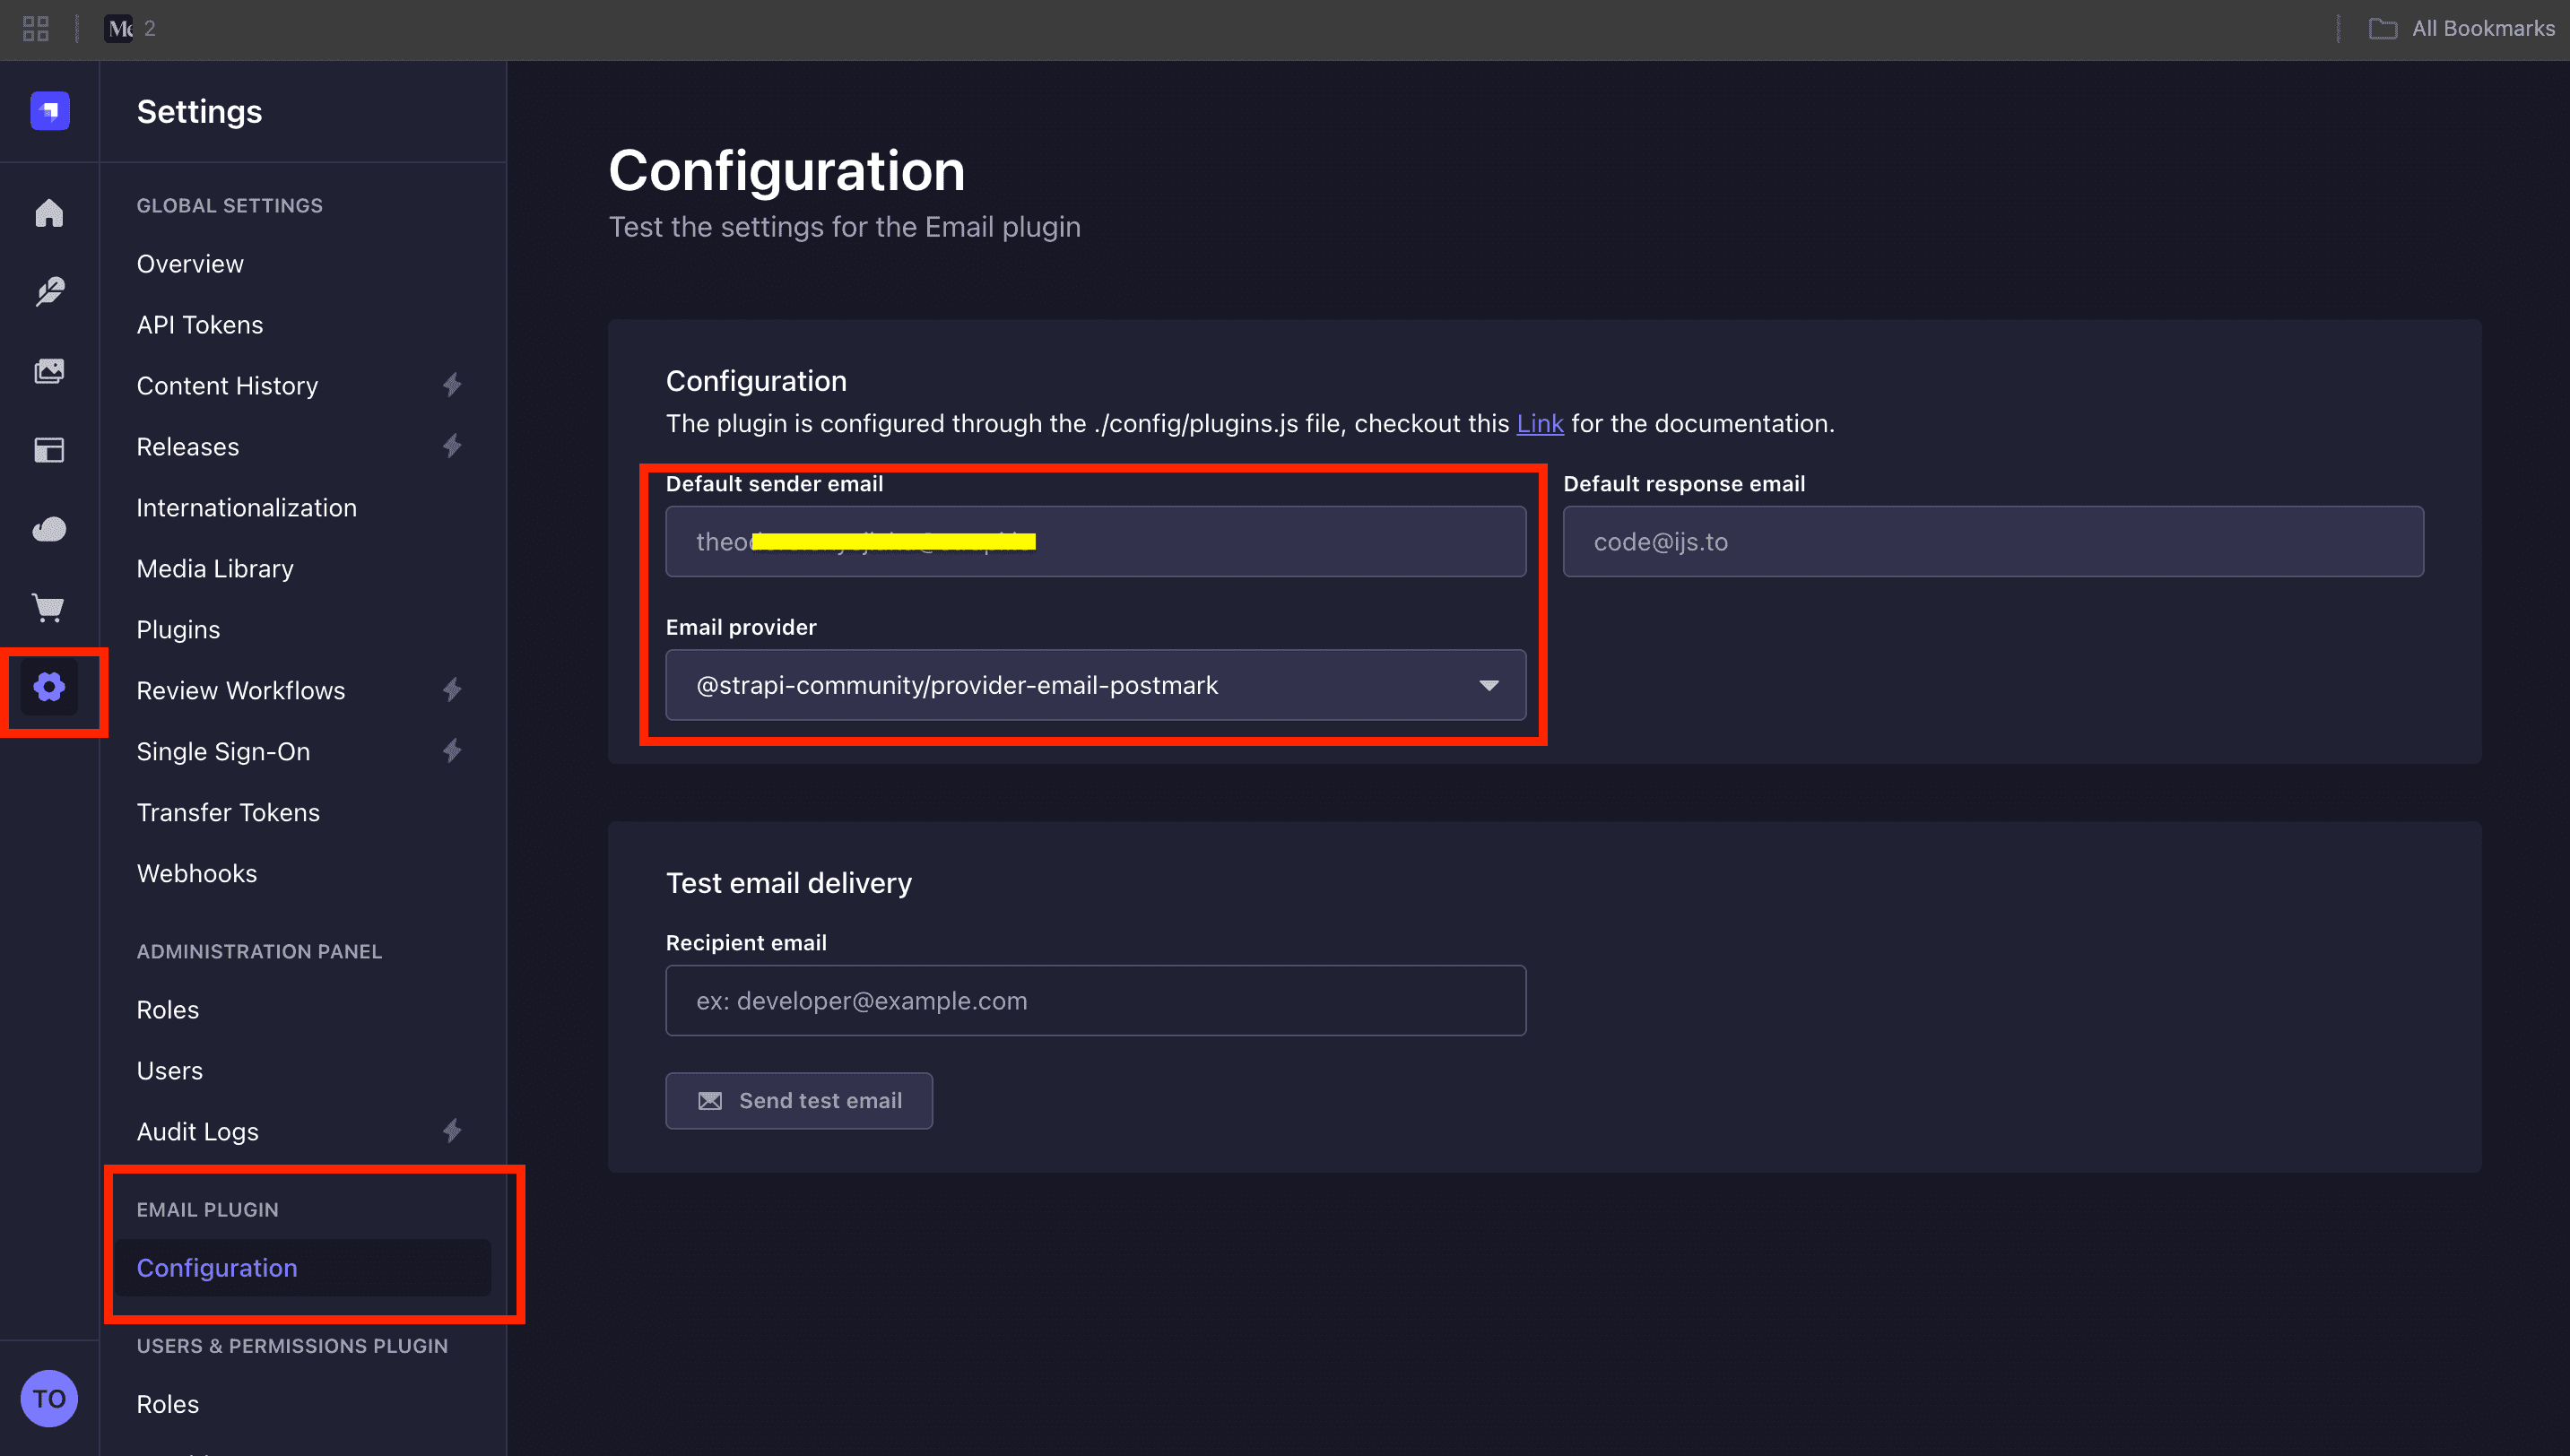The width and height of the screenshot is (2570, 1456).
Task: Open the Strapi Cloud icon
Action: click(x=49, y=529)
